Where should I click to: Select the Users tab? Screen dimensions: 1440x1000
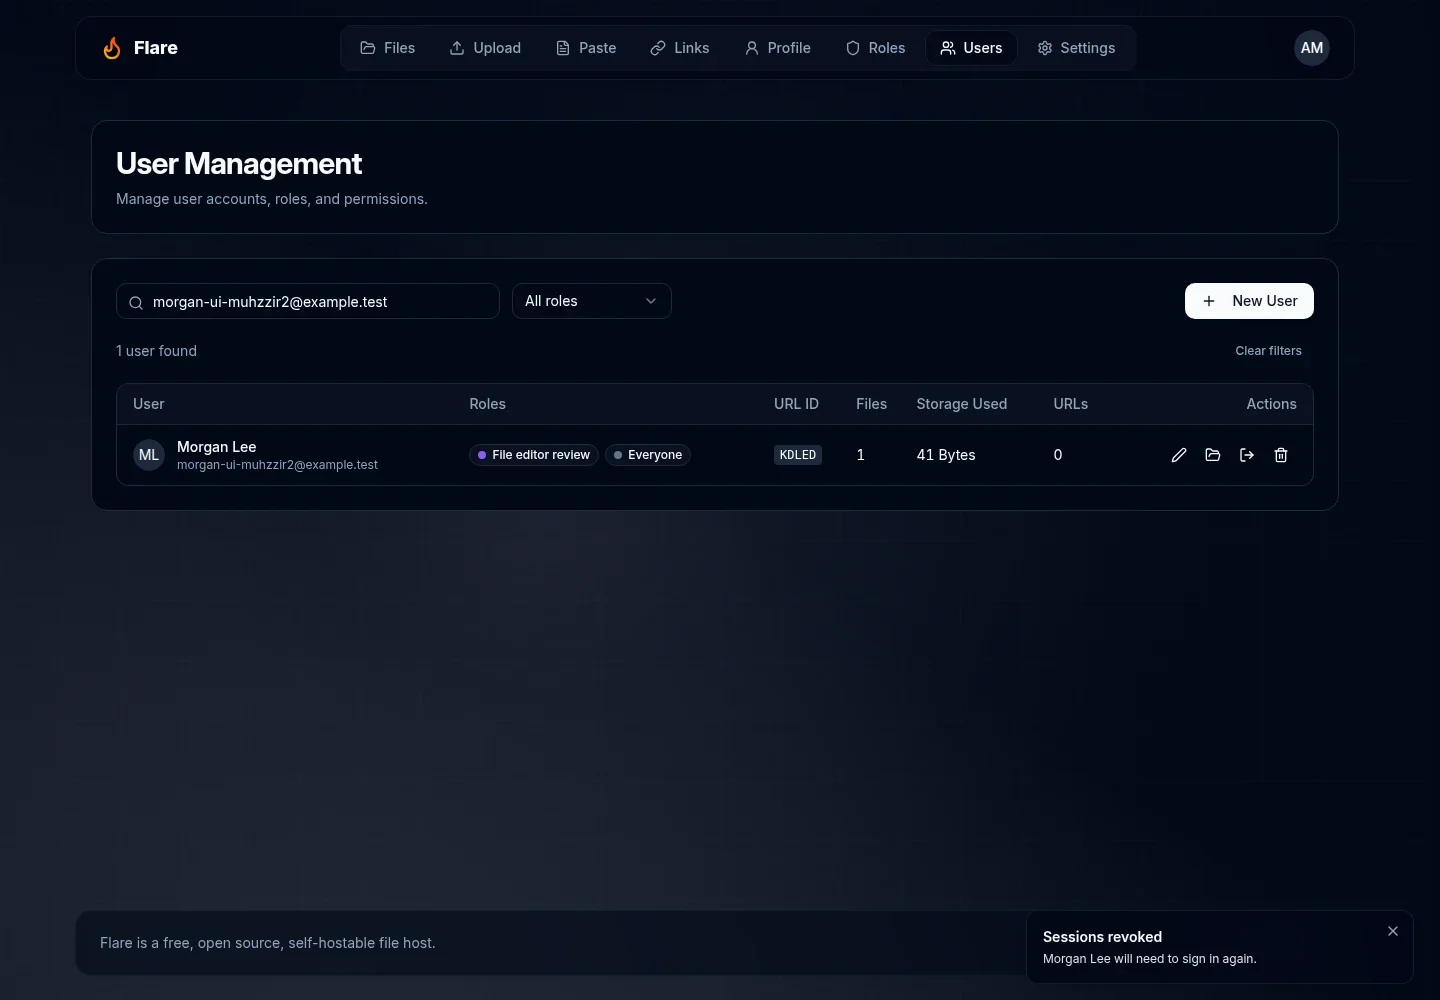coord(971,48)
